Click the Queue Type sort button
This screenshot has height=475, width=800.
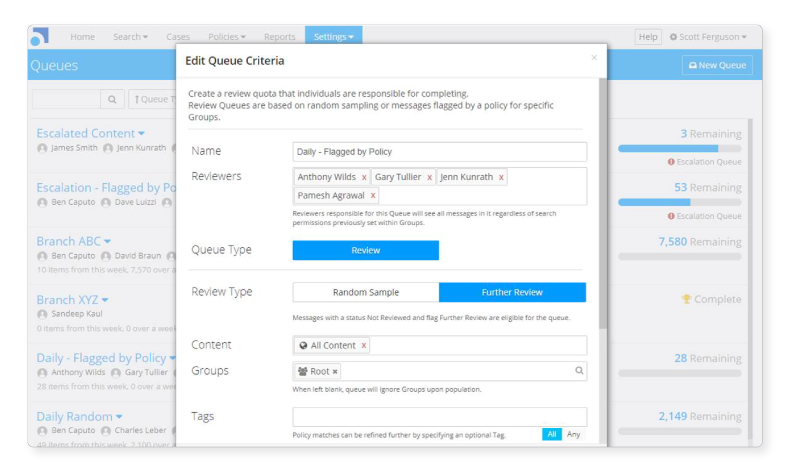[153, 99]
